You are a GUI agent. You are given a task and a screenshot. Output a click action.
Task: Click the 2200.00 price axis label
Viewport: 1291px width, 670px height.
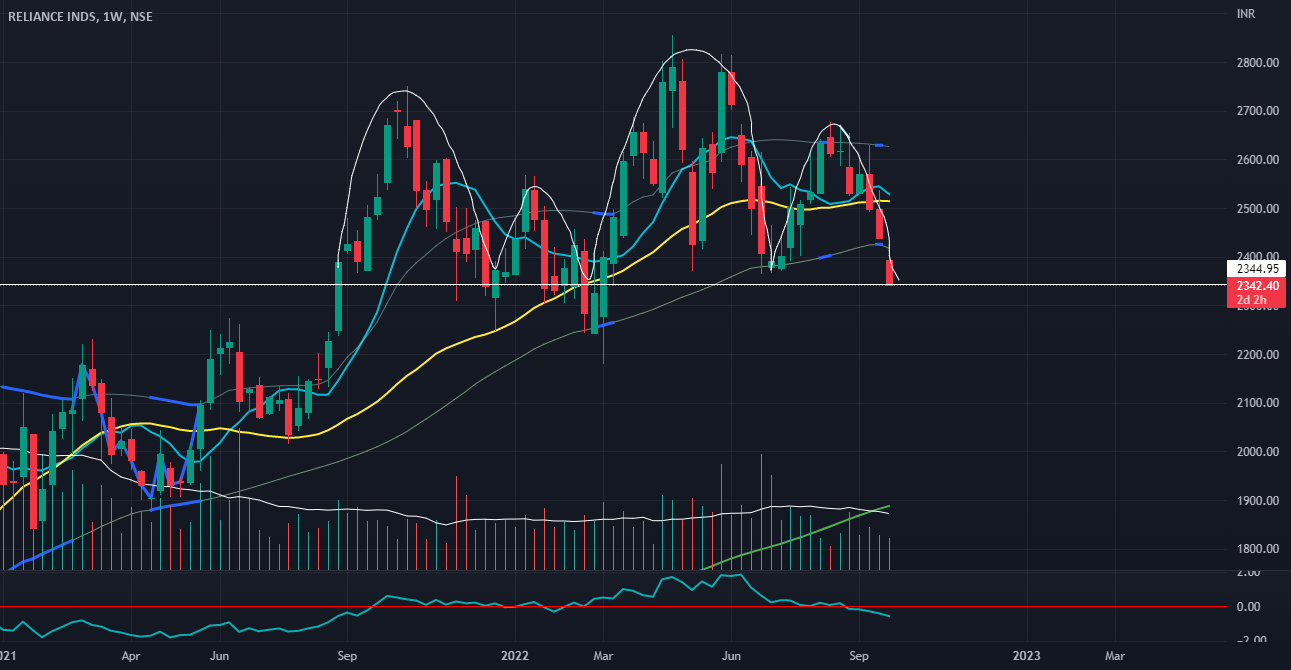tap(1258, 355)
